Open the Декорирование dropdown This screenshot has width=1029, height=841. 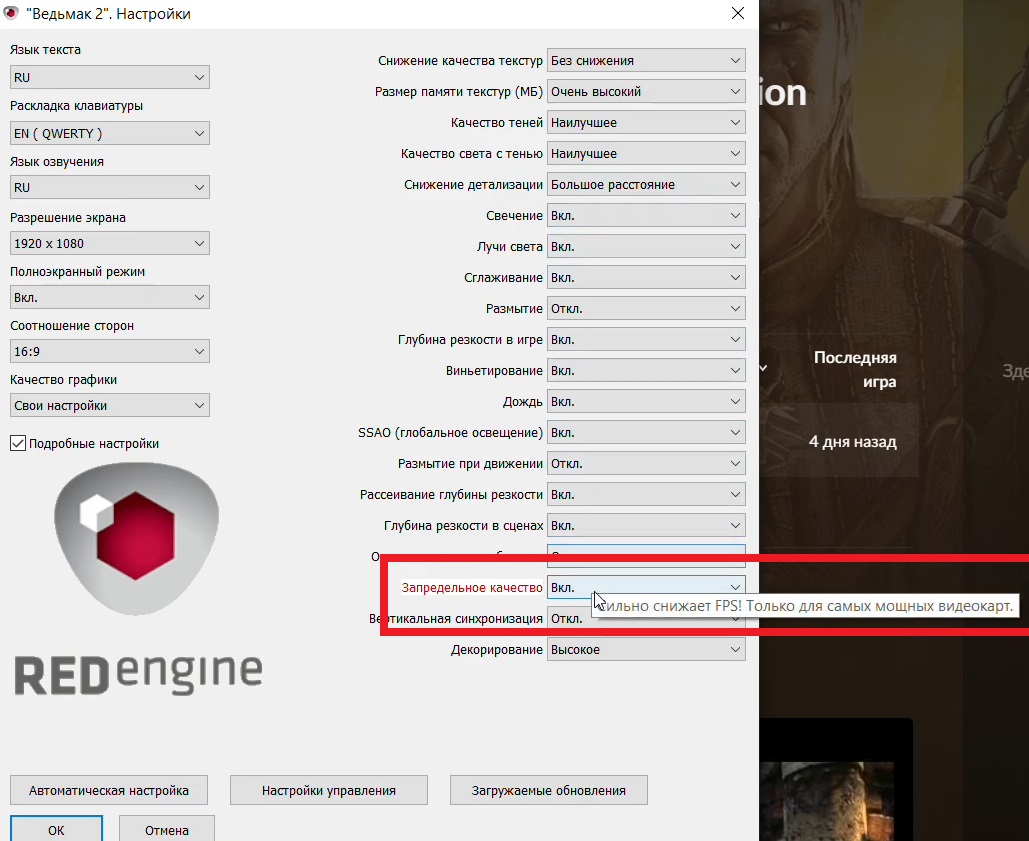click(x=646, y=650)
